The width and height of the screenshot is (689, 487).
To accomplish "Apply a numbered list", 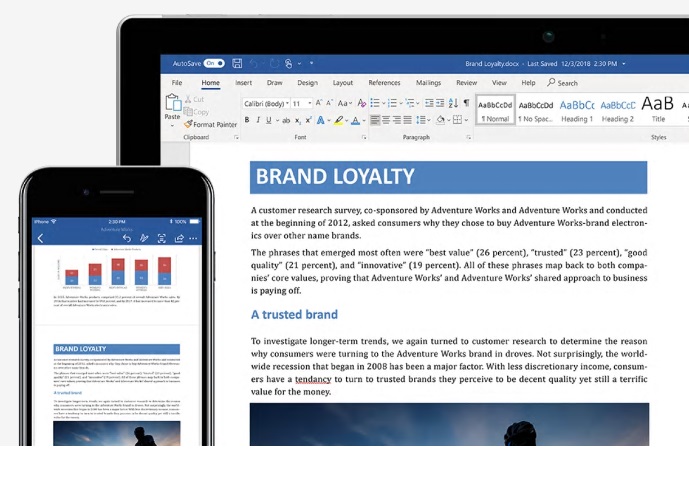I will [x=392, y=103].
